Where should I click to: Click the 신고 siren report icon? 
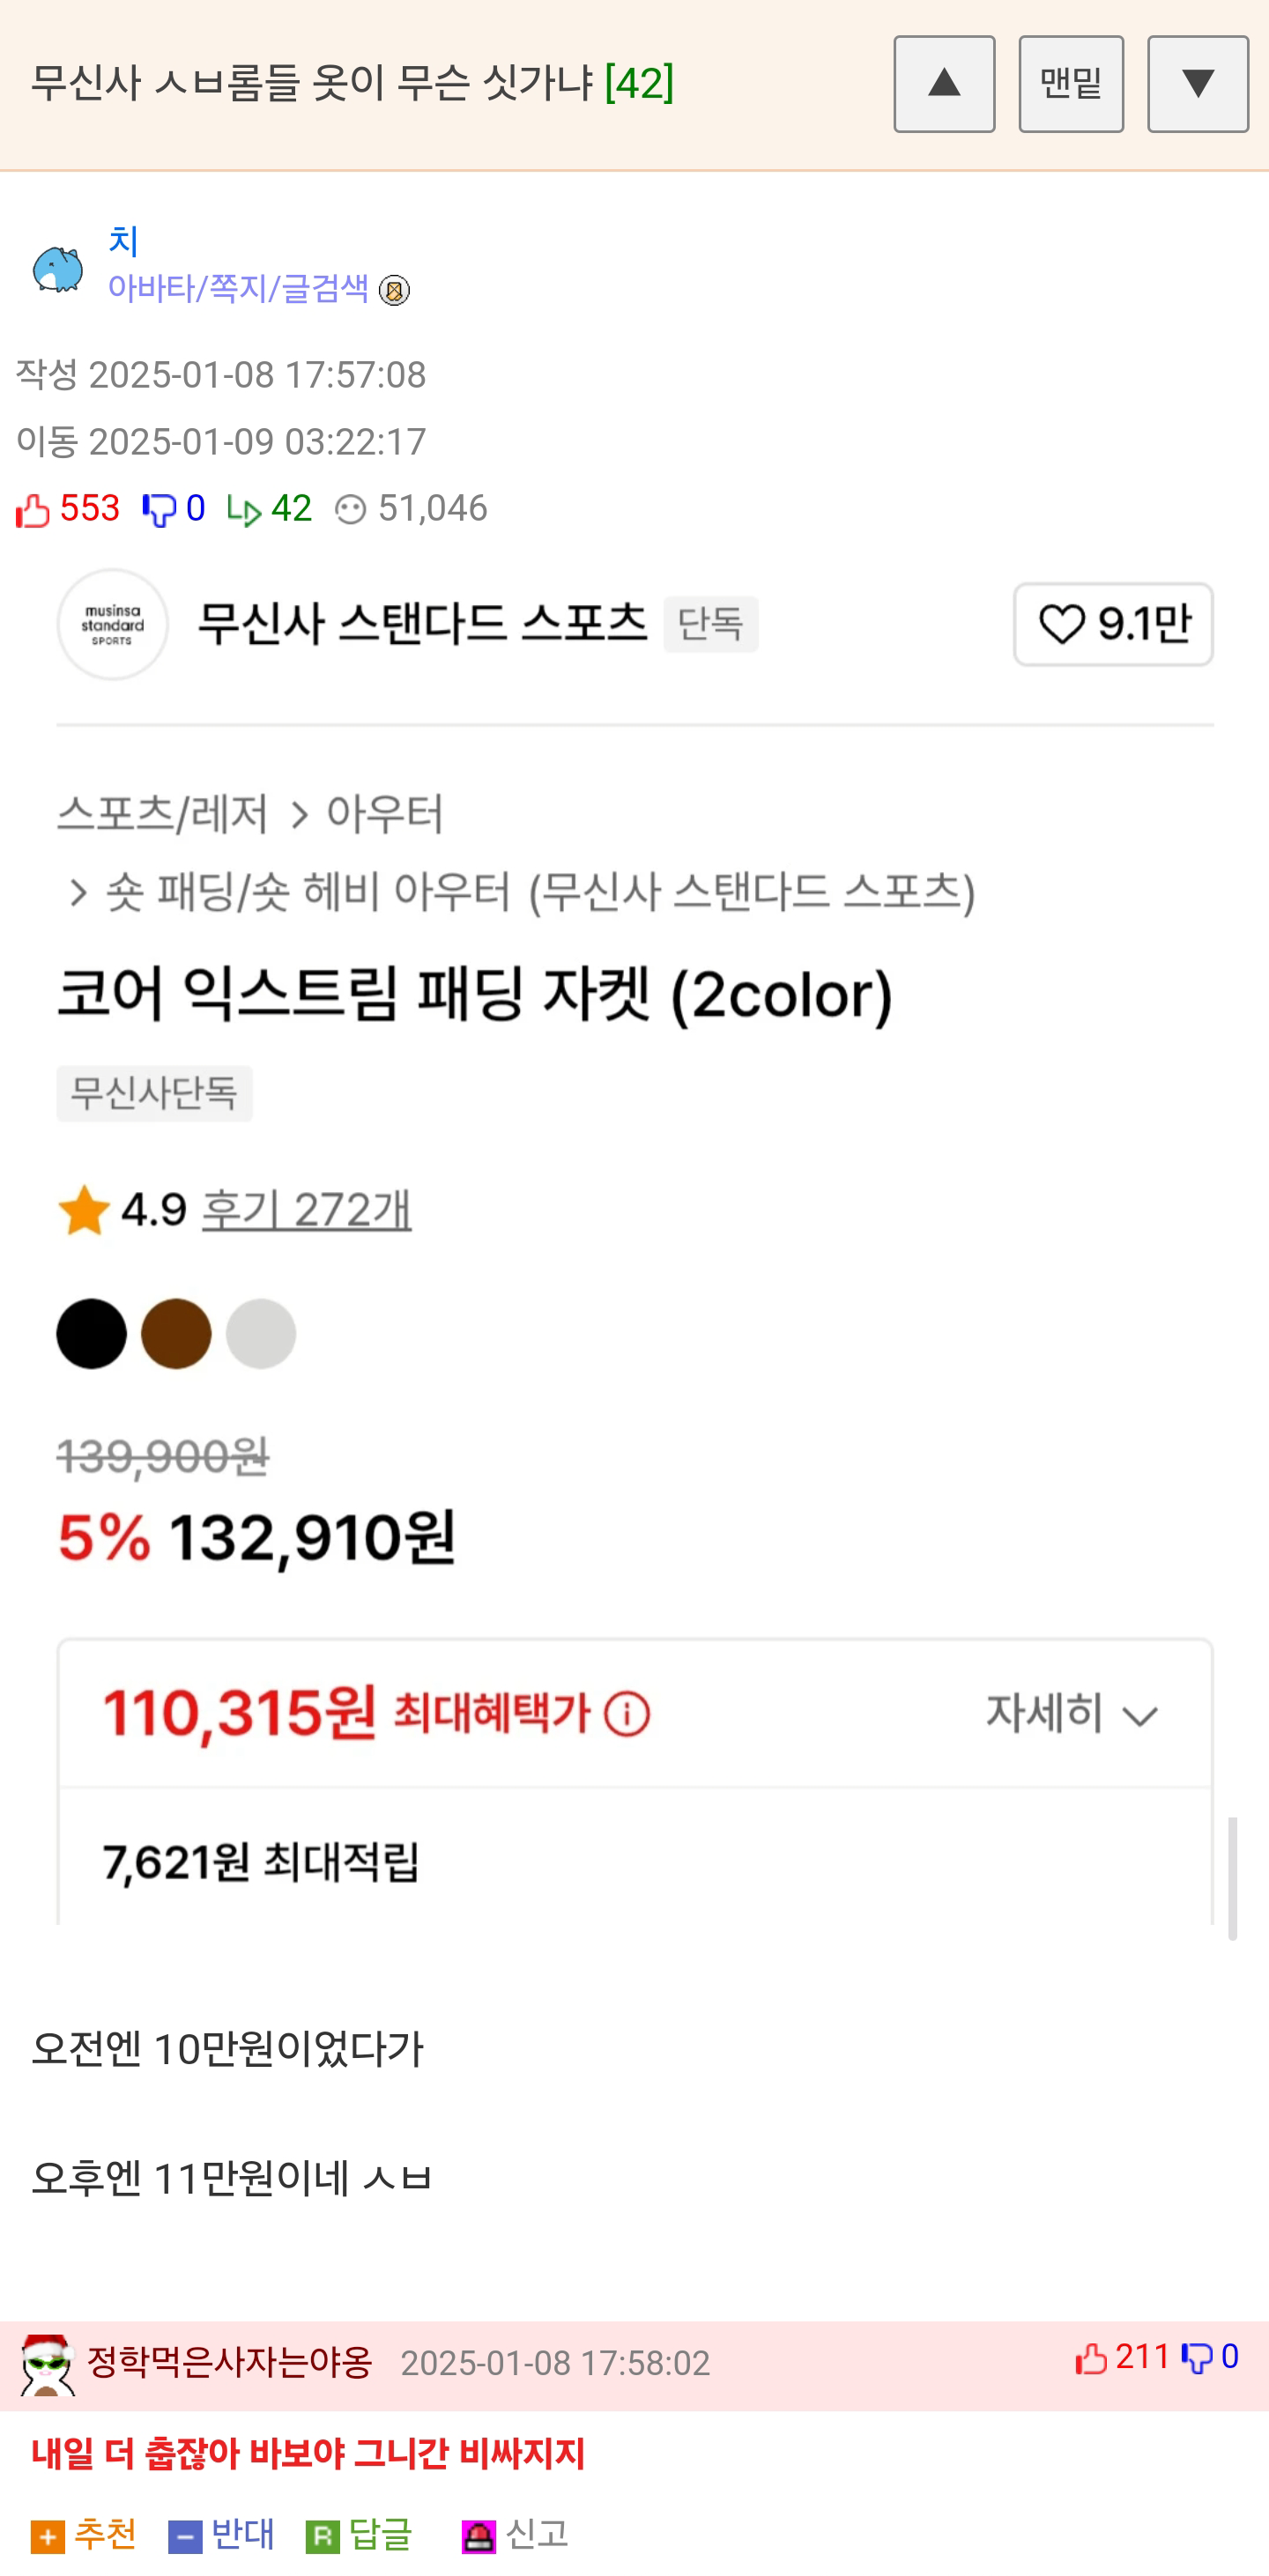click(479, 2535)
